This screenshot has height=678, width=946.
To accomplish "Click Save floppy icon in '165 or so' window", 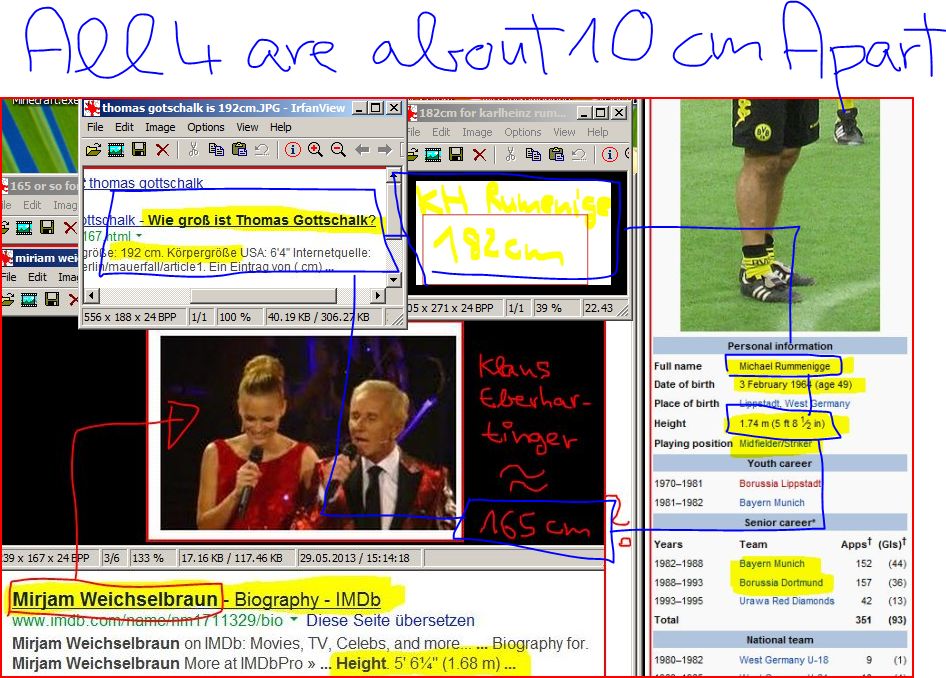I will click(x=47, y=227).
